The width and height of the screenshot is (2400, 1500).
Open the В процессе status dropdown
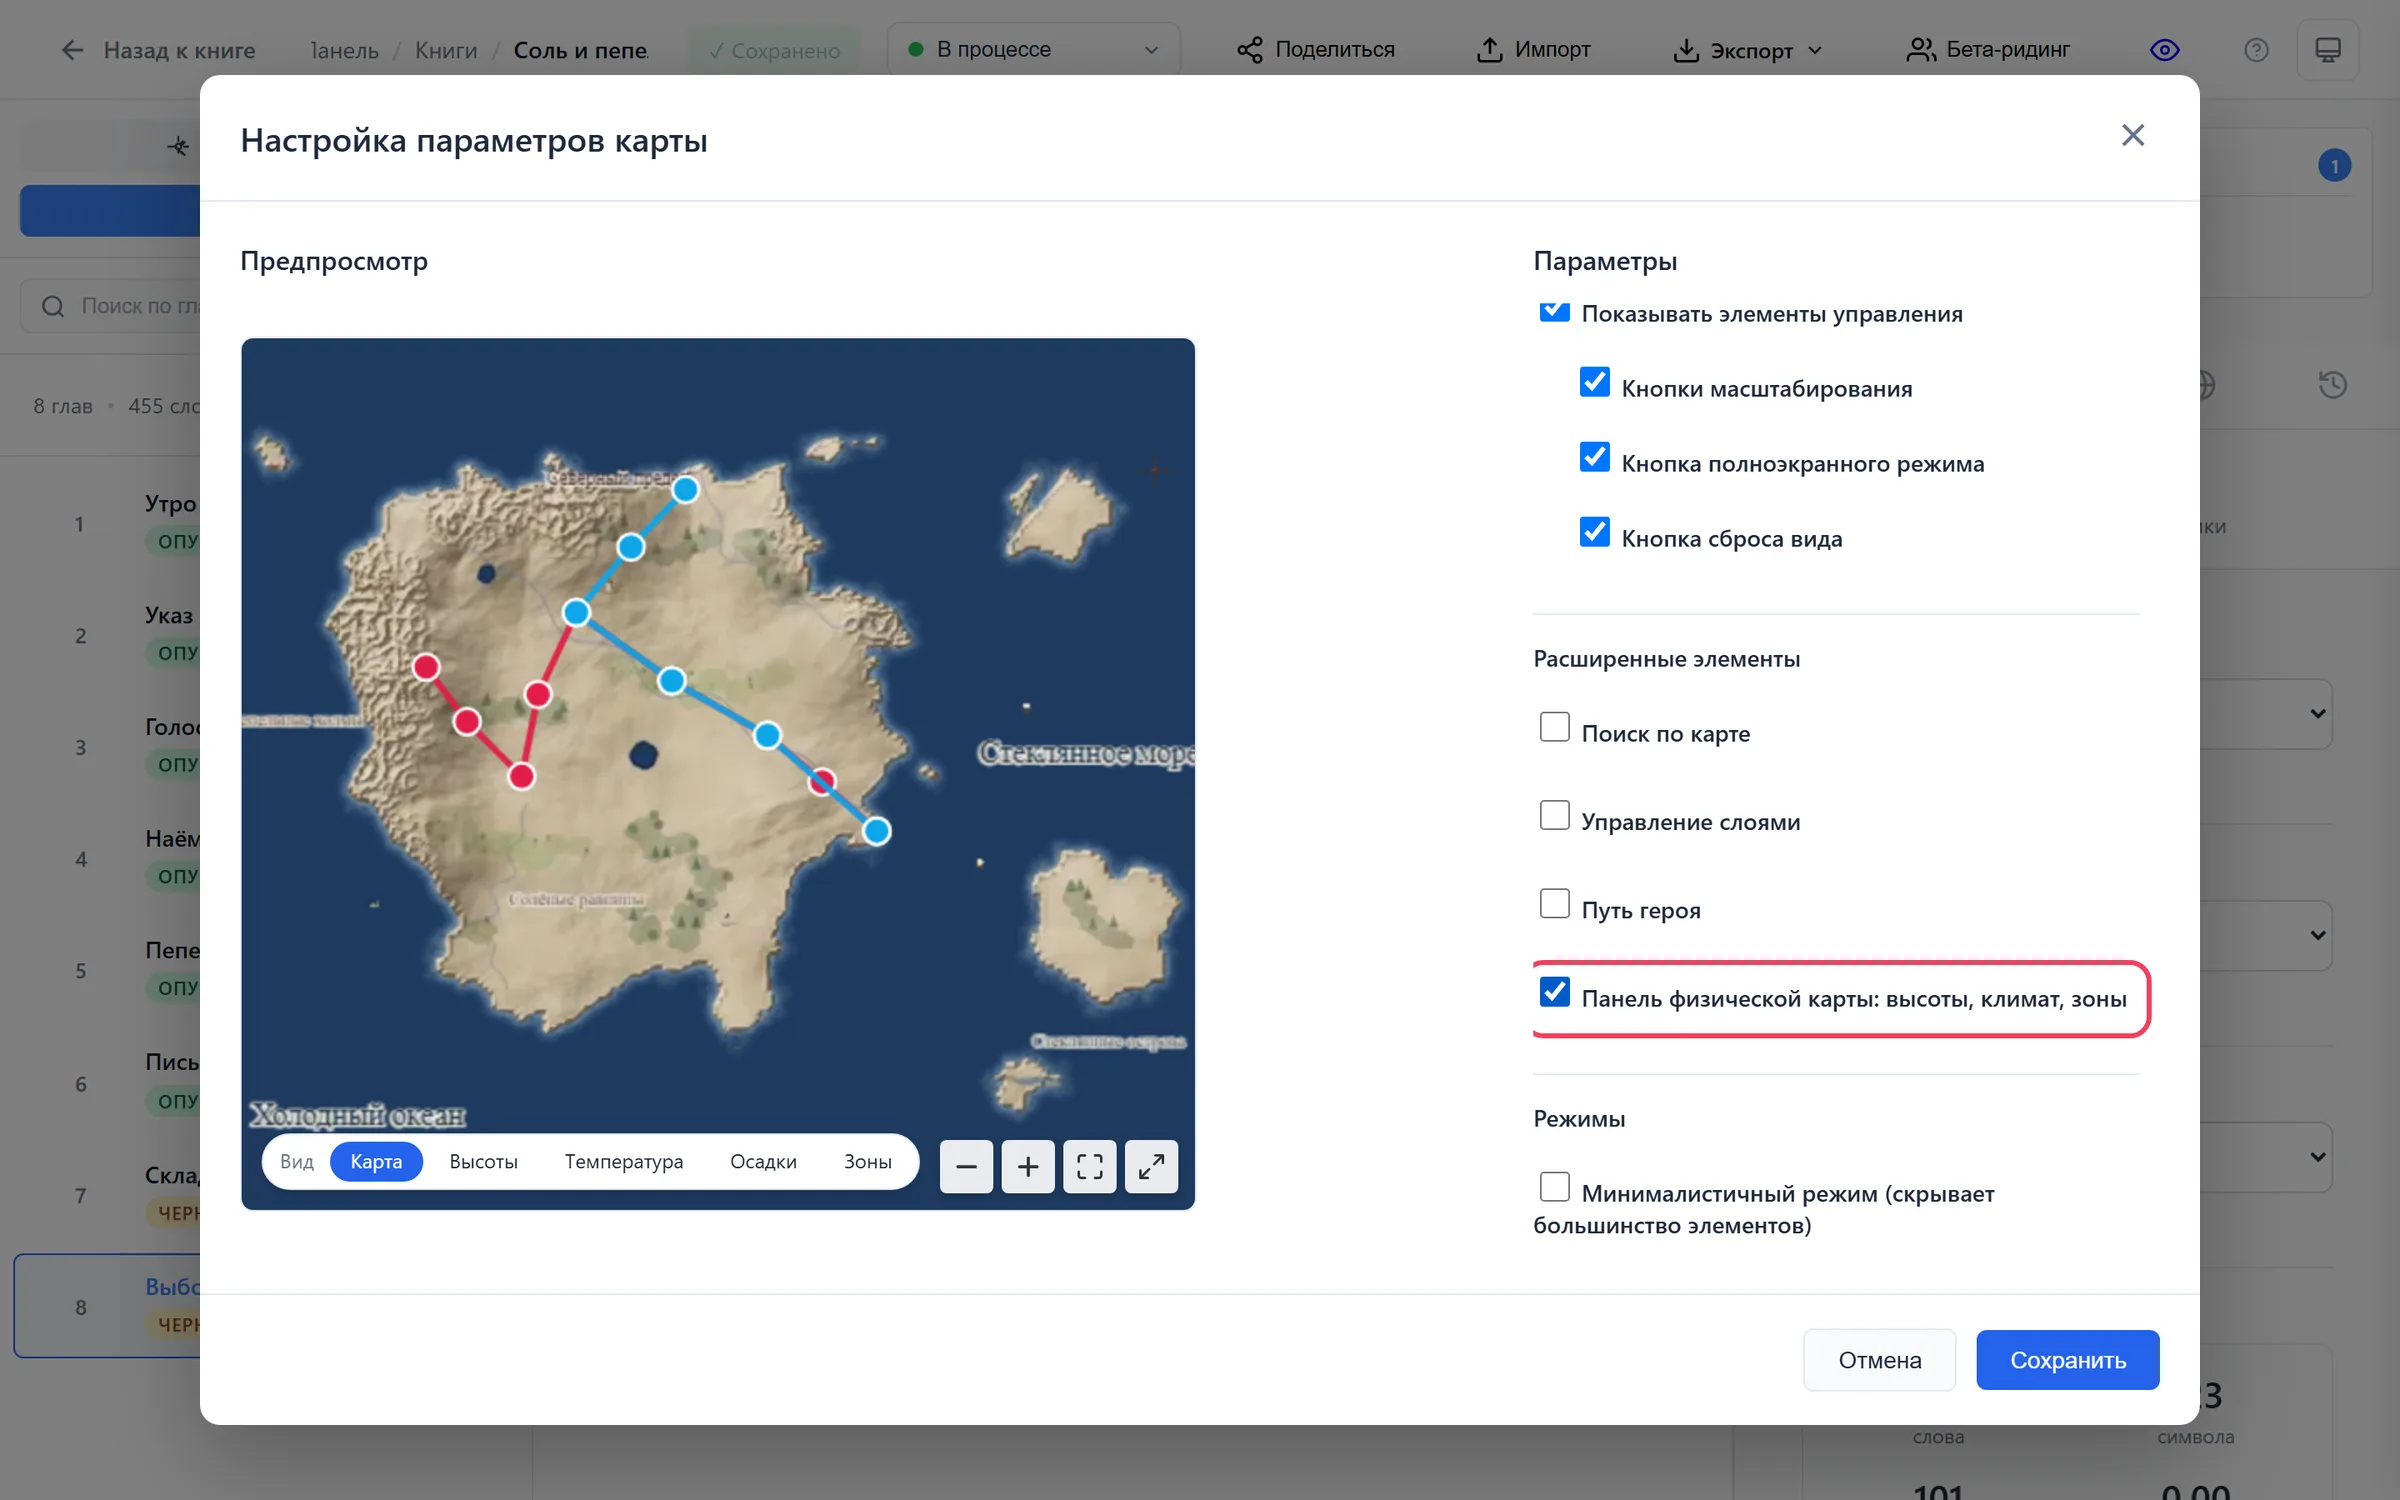(x=1033, y=50)
